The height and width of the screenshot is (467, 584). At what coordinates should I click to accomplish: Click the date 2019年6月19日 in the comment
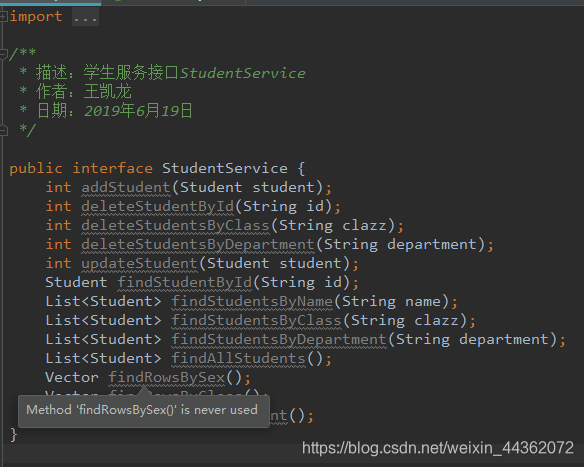coord(138,111)
